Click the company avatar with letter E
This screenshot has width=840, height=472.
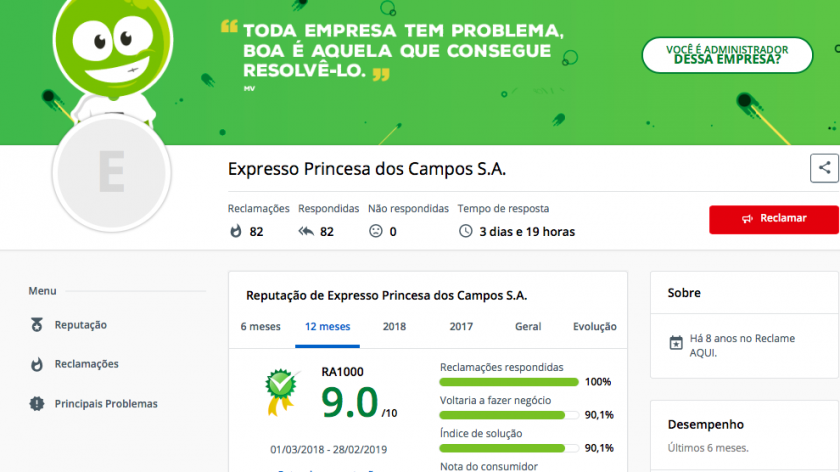[x=111, y=173]
